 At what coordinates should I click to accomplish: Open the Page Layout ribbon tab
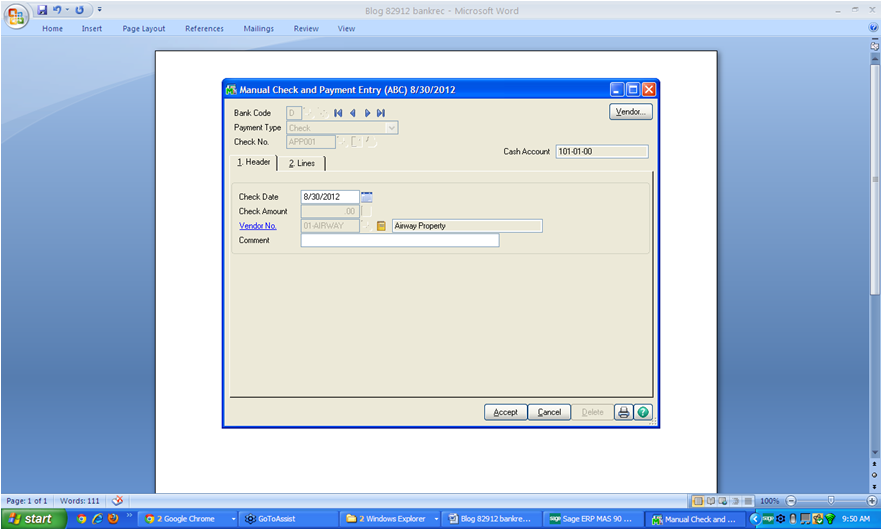[x=144, y=29]
